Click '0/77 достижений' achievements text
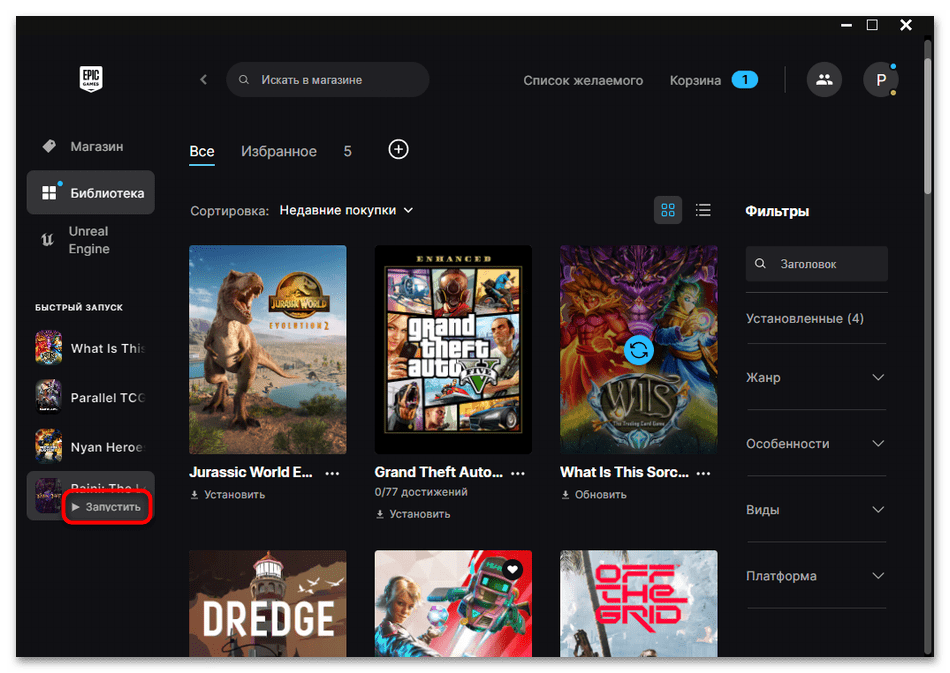 (421, 492)
